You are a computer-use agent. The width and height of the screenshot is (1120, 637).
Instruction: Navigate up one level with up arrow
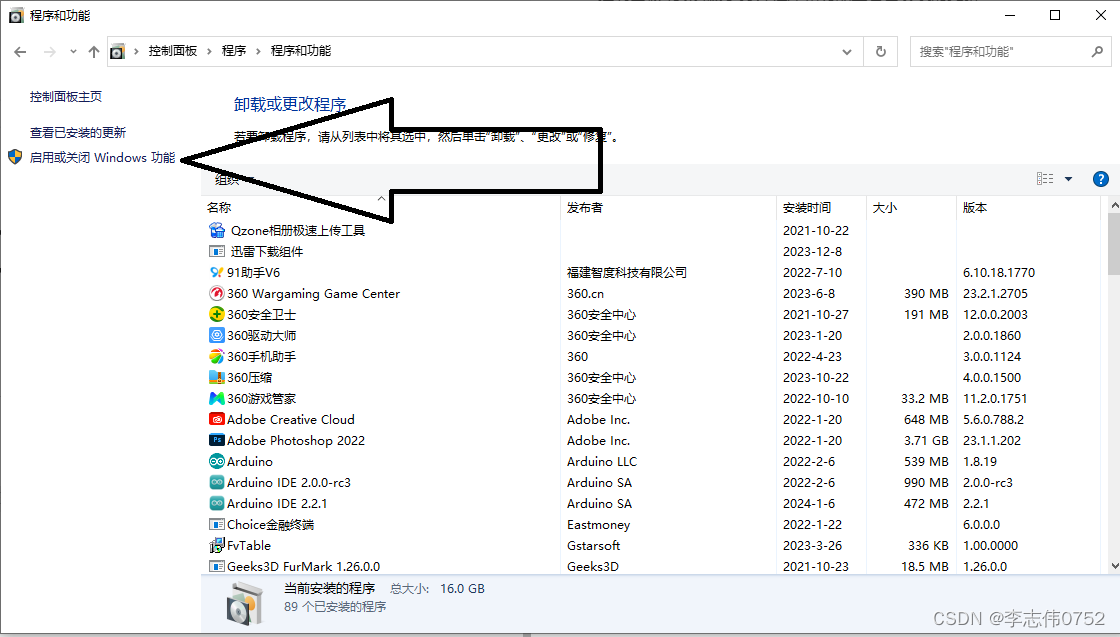click(x=94, y=51)
